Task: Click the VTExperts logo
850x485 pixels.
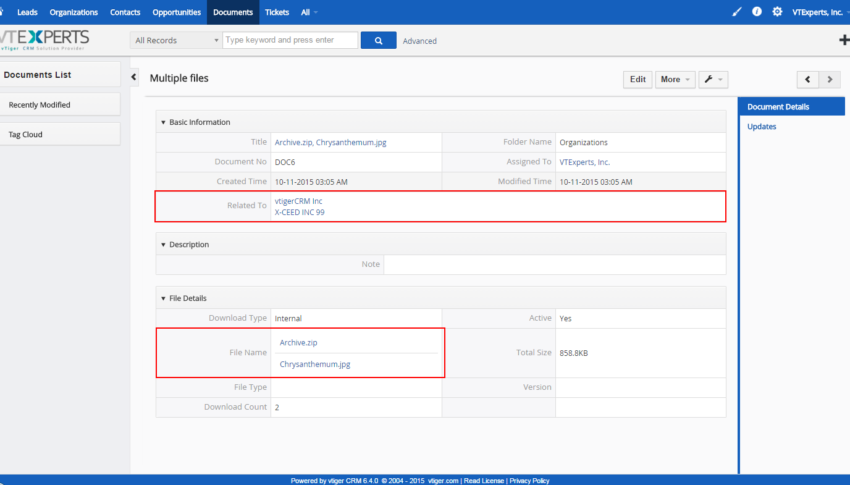Action: (x=44, y=40)
